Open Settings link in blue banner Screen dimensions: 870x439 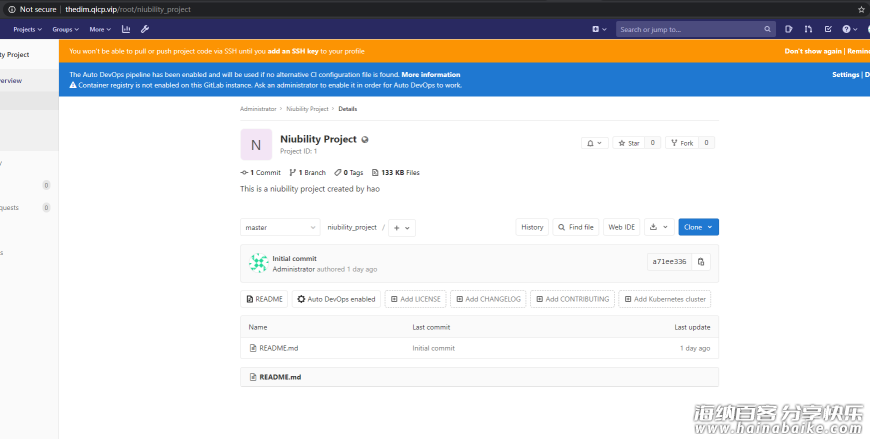[x=846, y=74]
